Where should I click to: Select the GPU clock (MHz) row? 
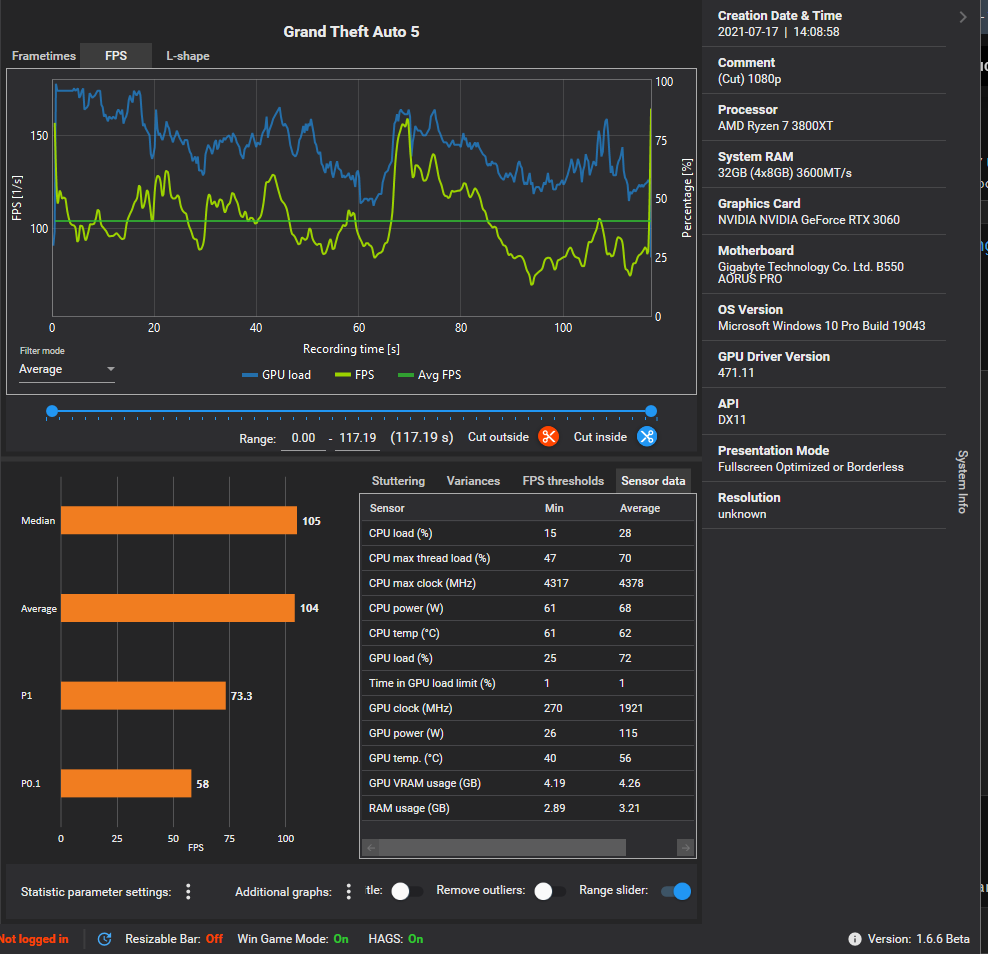(x=527, y=708)
